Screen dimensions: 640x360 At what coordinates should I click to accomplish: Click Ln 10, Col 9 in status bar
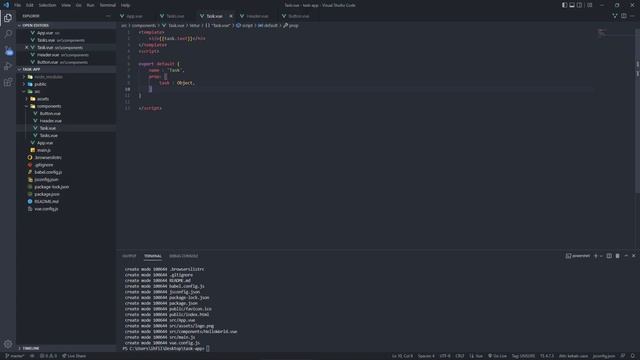coord(402,356)
